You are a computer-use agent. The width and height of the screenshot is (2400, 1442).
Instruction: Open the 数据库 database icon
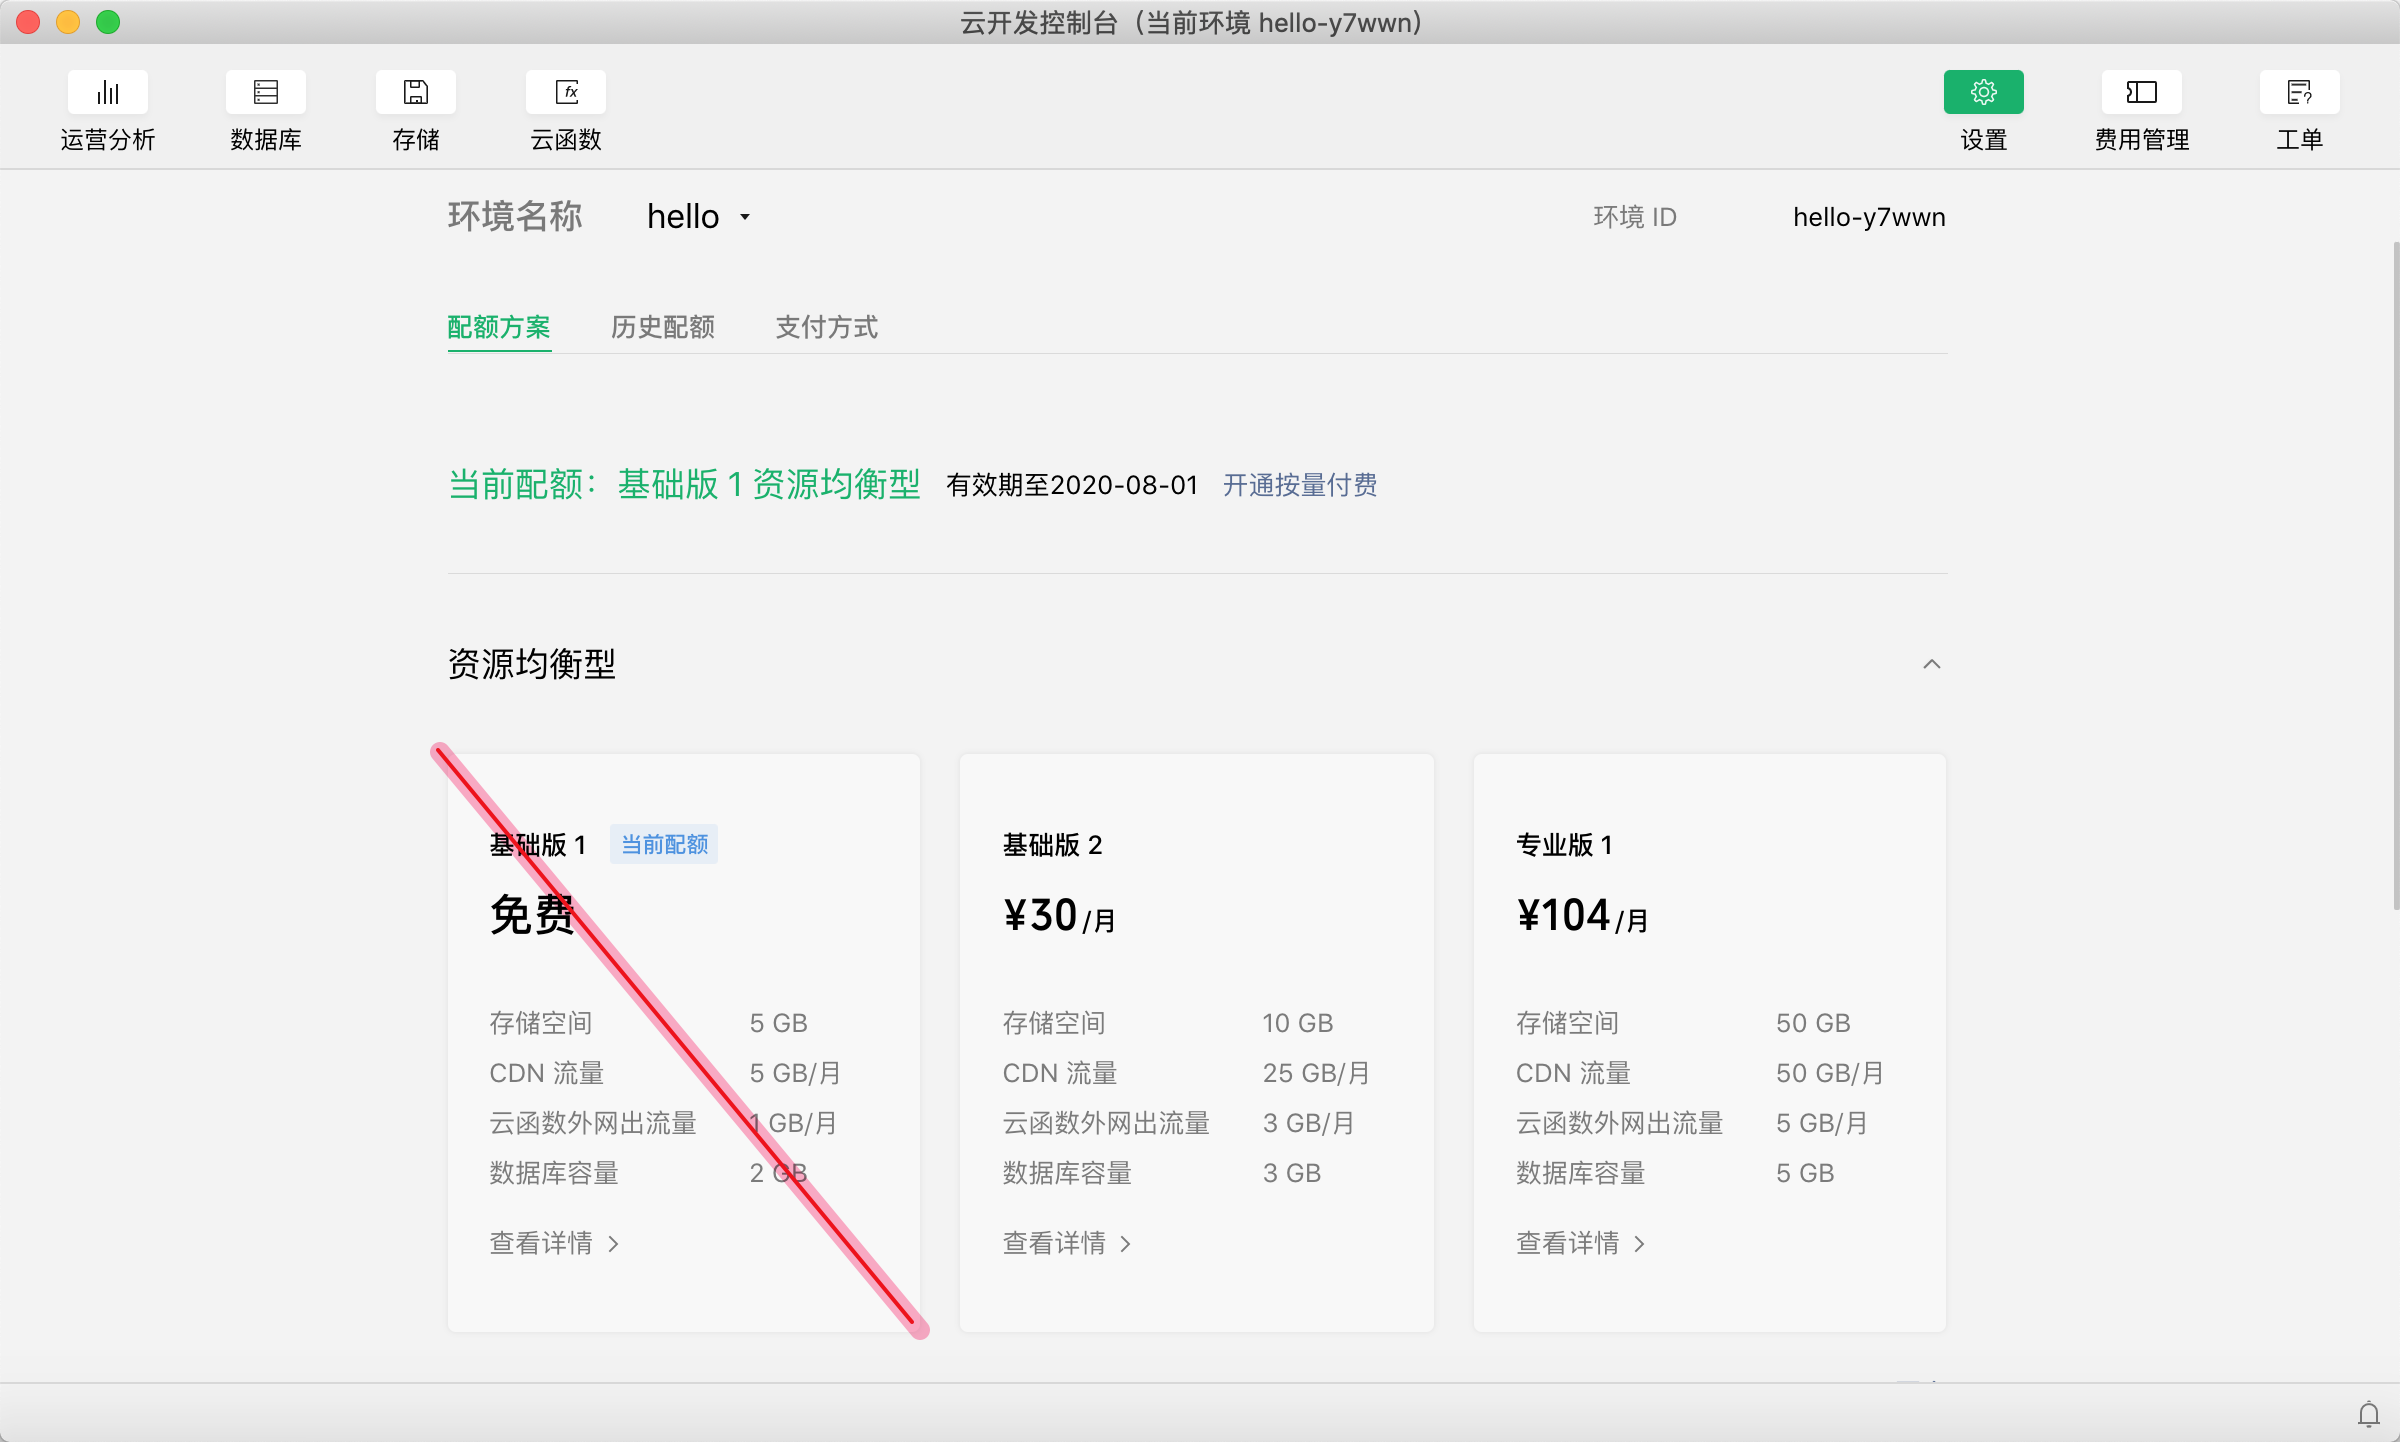tap(265, 93)
